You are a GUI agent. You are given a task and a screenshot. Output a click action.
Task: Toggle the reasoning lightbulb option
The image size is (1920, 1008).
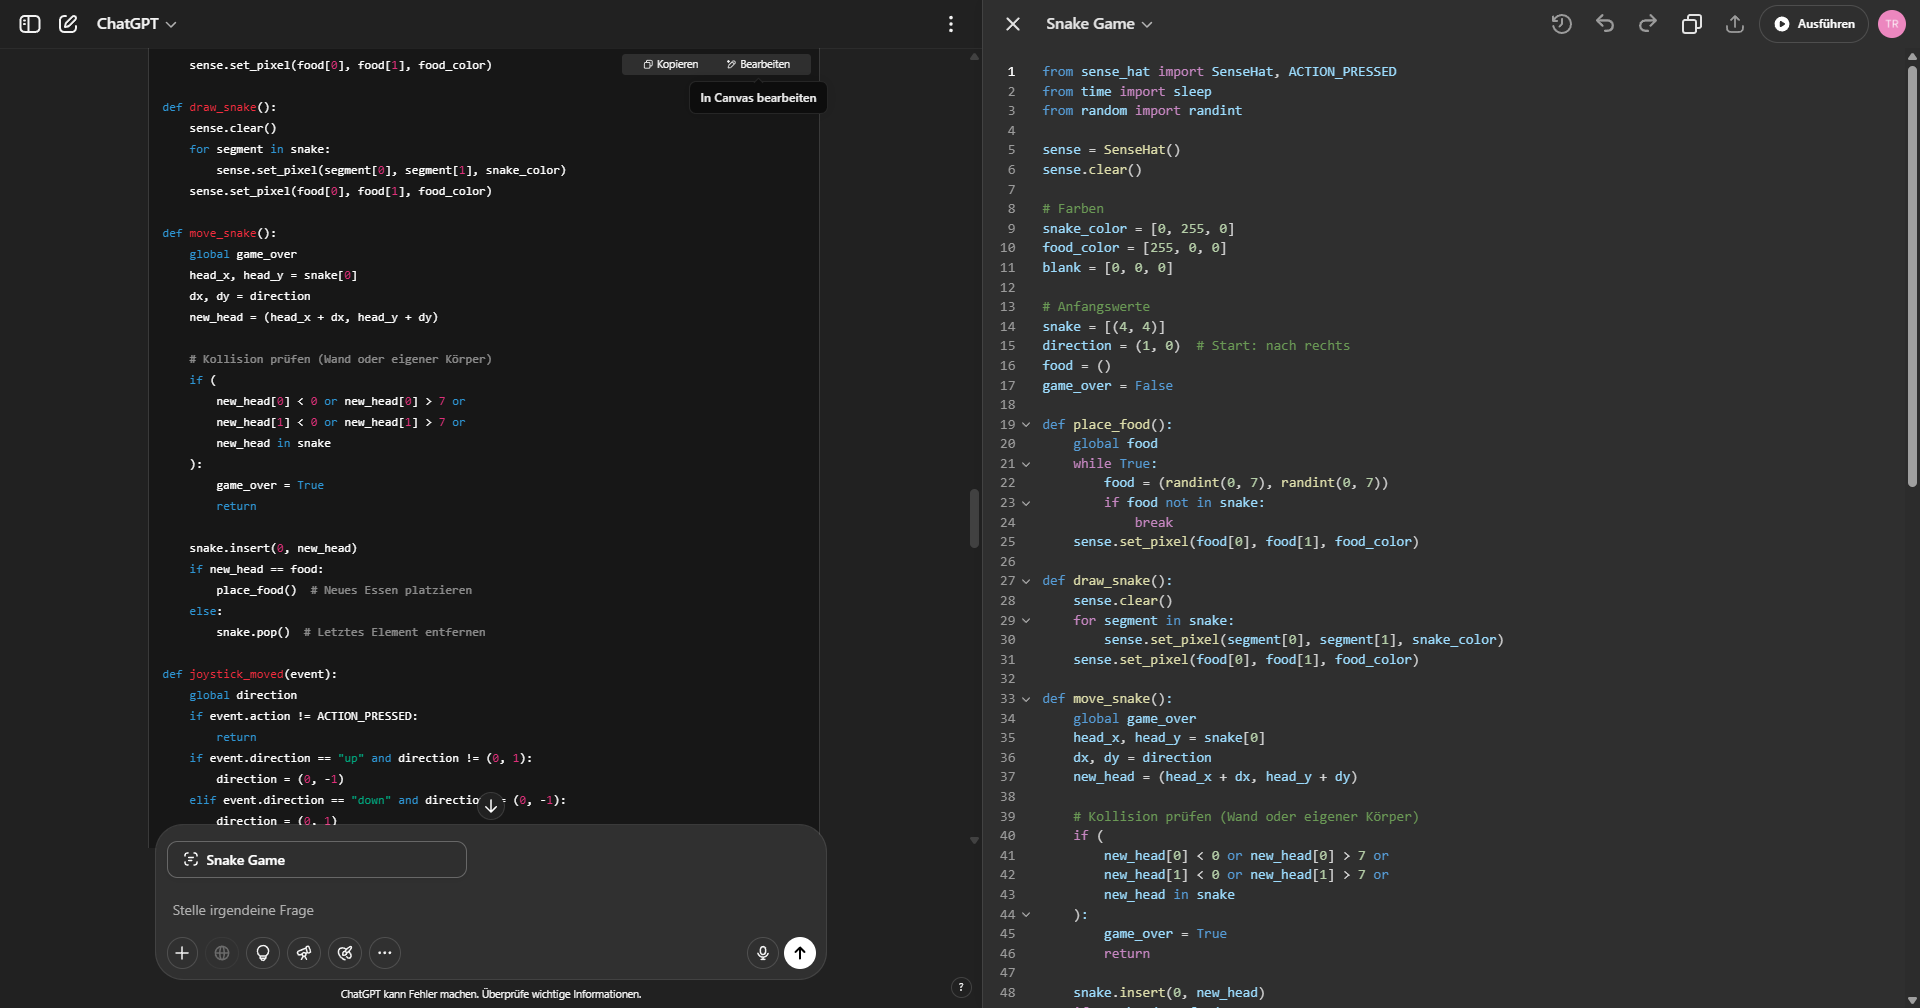[263, 953]
